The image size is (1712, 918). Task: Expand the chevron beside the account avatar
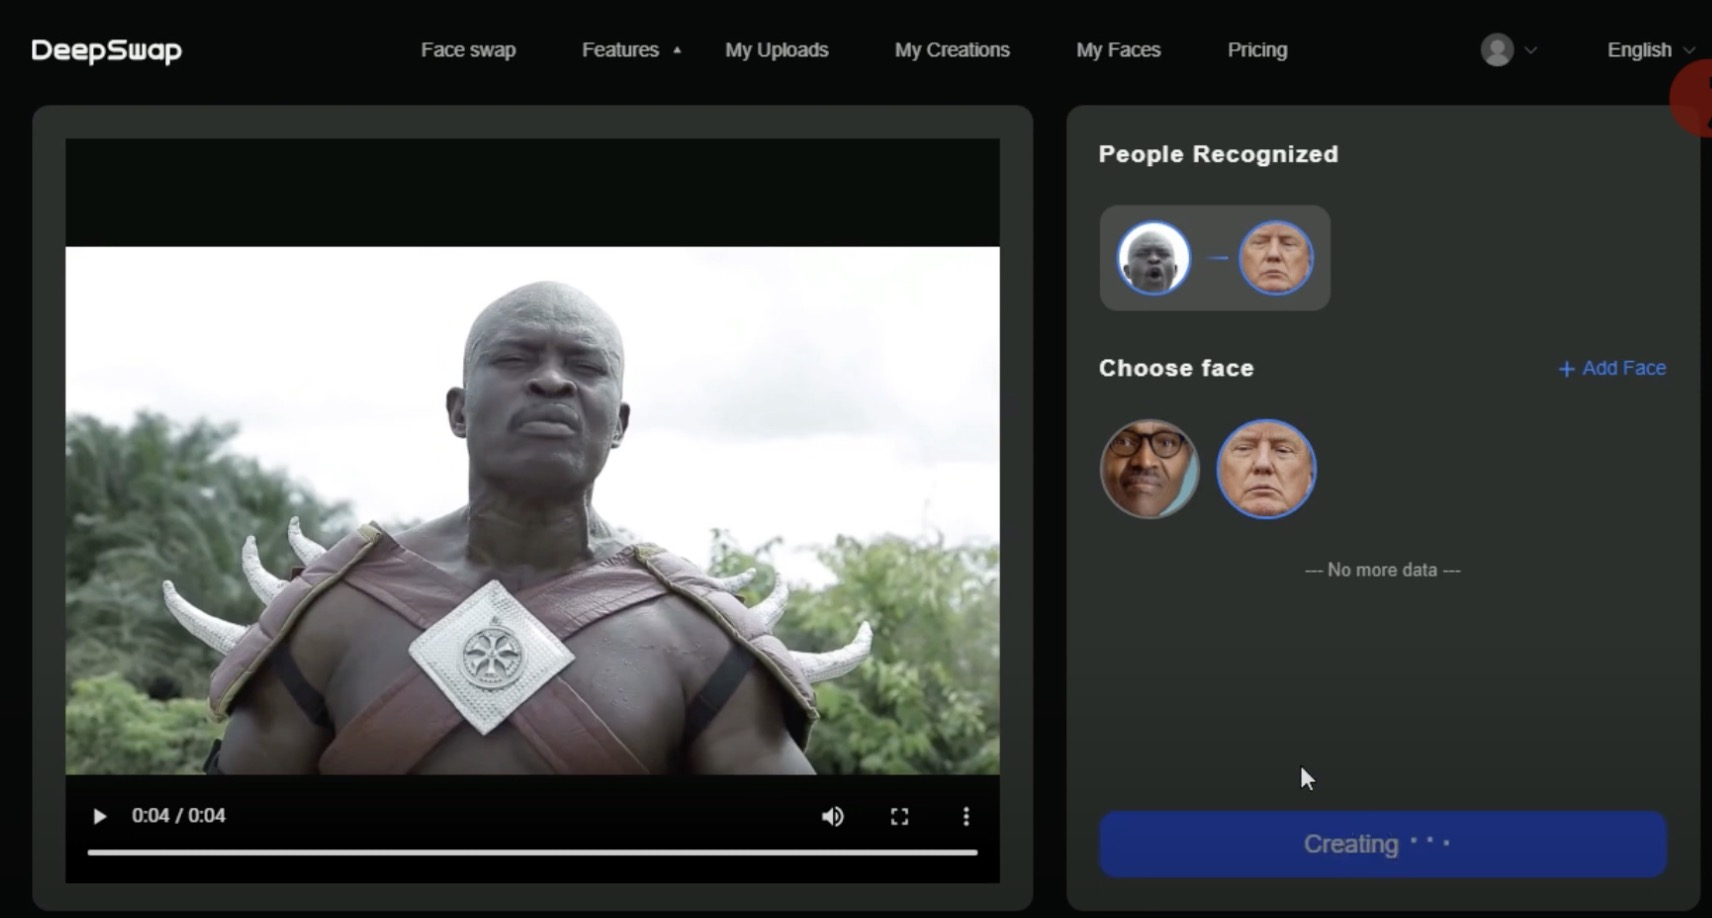(x=1531, y=50)
